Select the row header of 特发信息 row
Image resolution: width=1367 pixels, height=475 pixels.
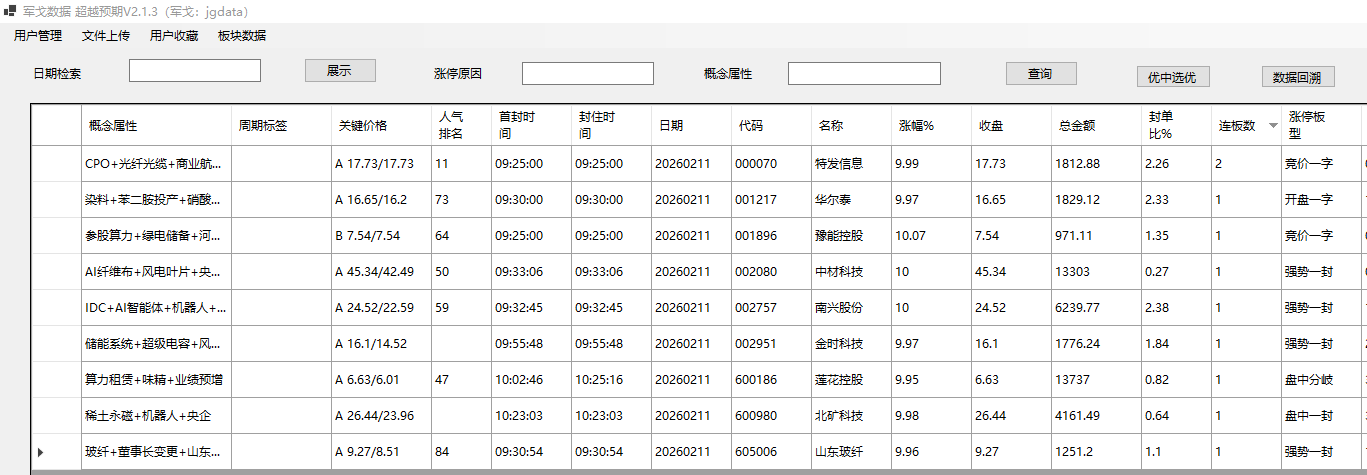coord(56,164)
